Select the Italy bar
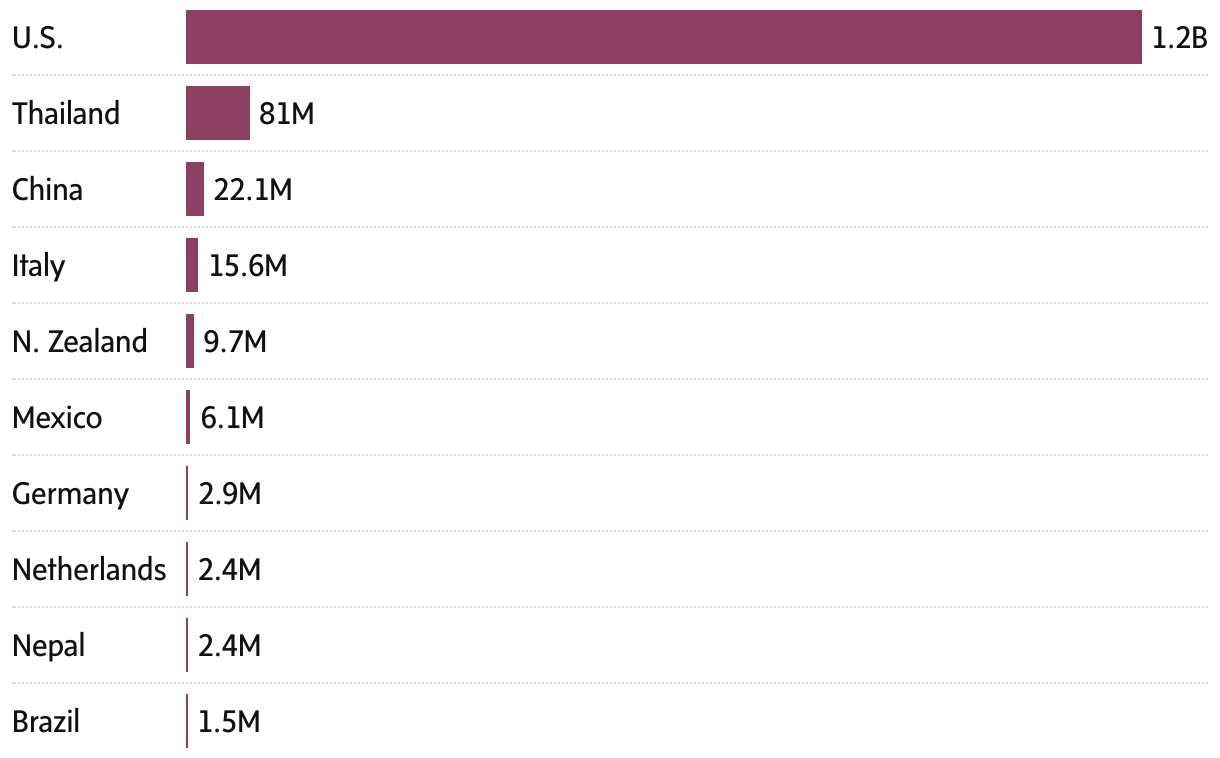Image resolution: width=1220 pixels, height=758 pixels. click(x=192, y=265)
